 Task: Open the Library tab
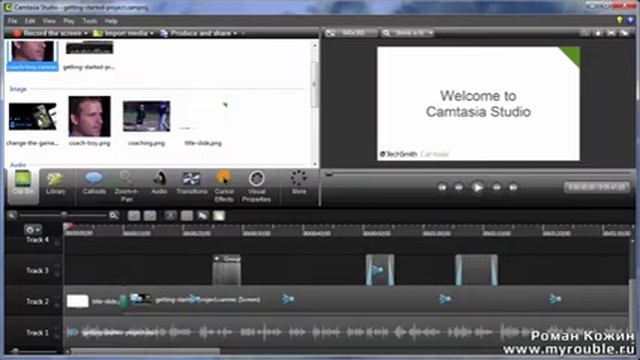(56, 184)
